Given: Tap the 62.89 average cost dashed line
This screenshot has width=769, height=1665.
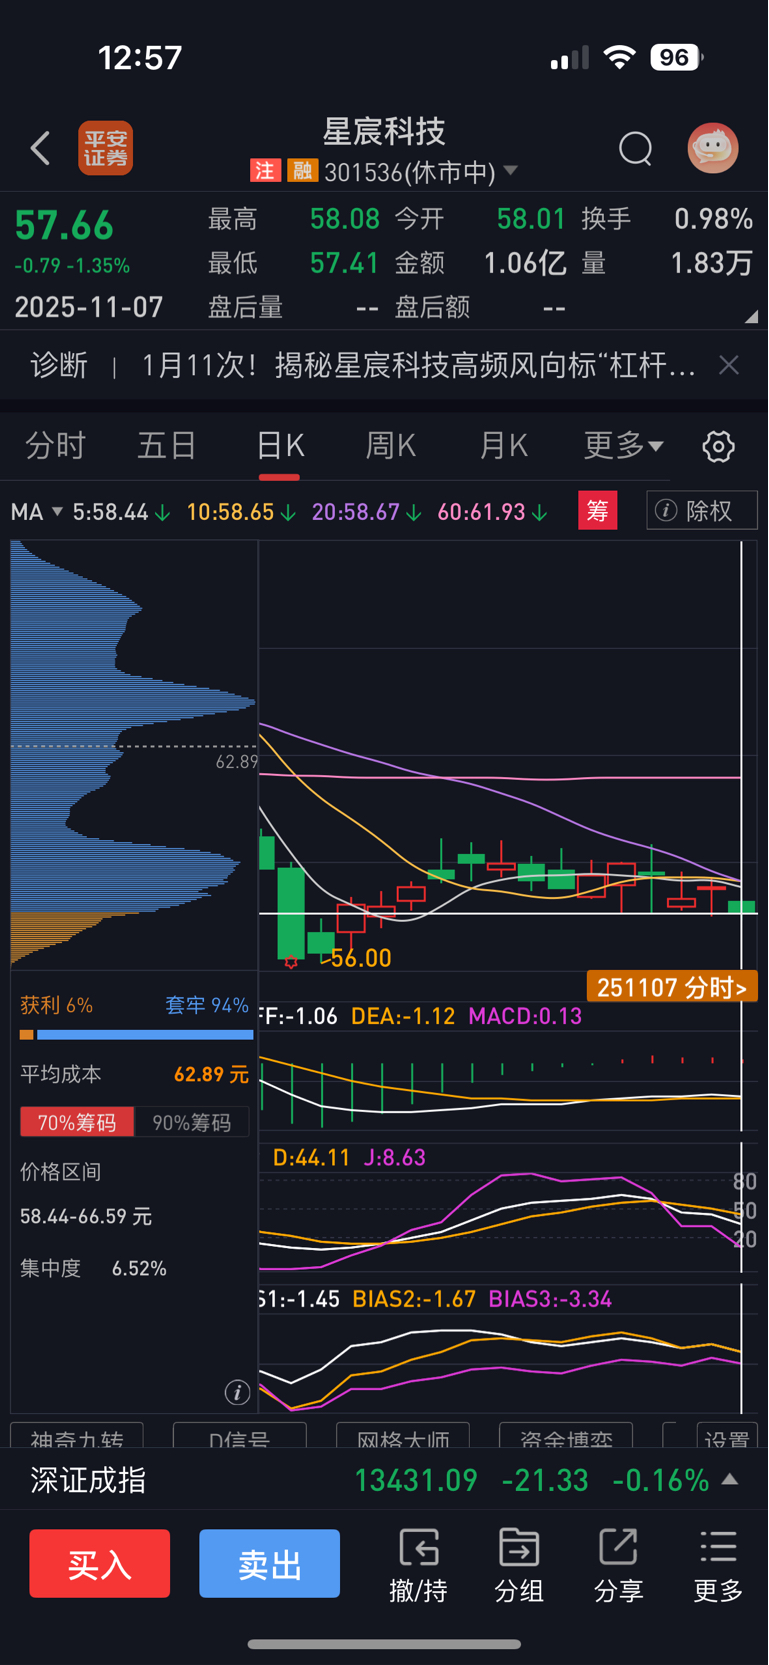Looking at the screenshot, I should tap(134, 746).
